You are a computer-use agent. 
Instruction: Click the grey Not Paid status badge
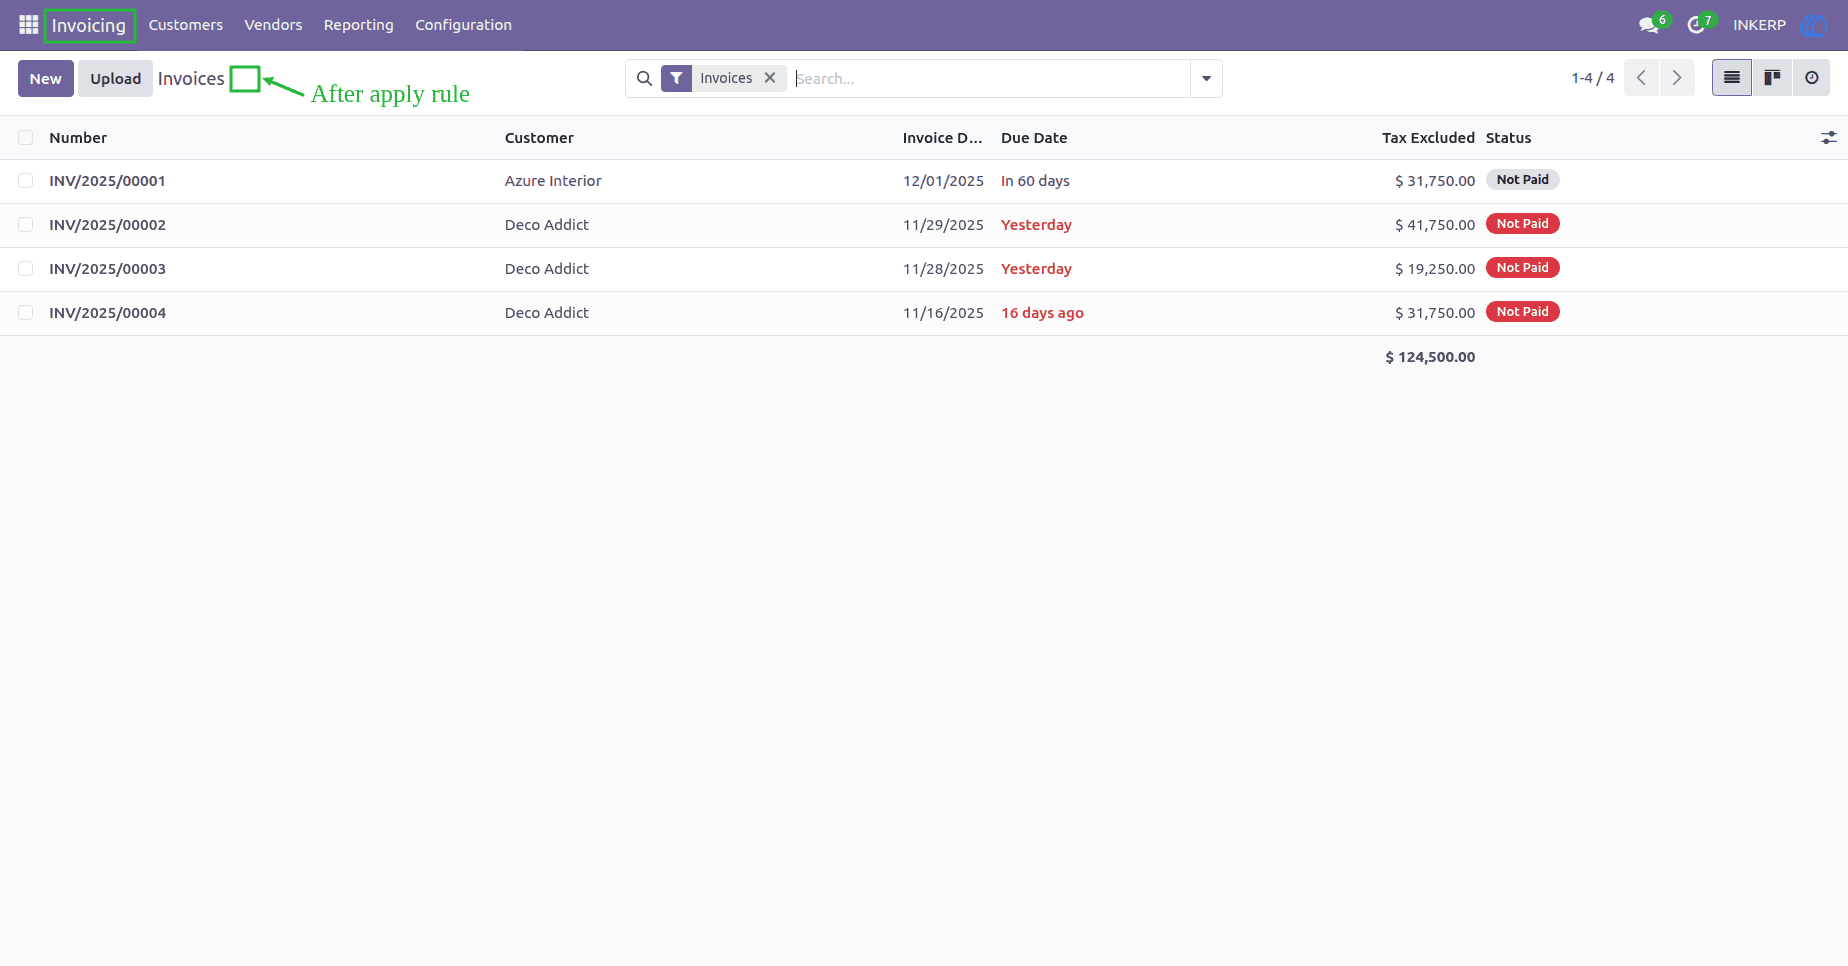click(1523, 180)
